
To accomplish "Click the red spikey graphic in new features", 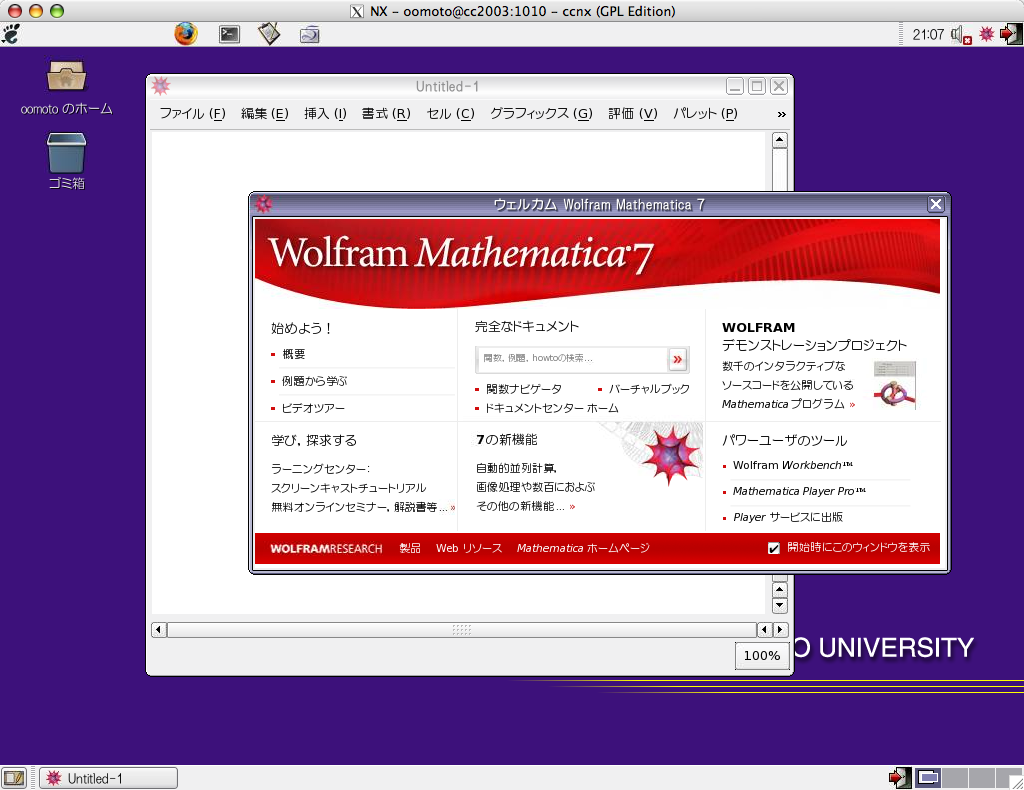I will [x=670, y=454].
